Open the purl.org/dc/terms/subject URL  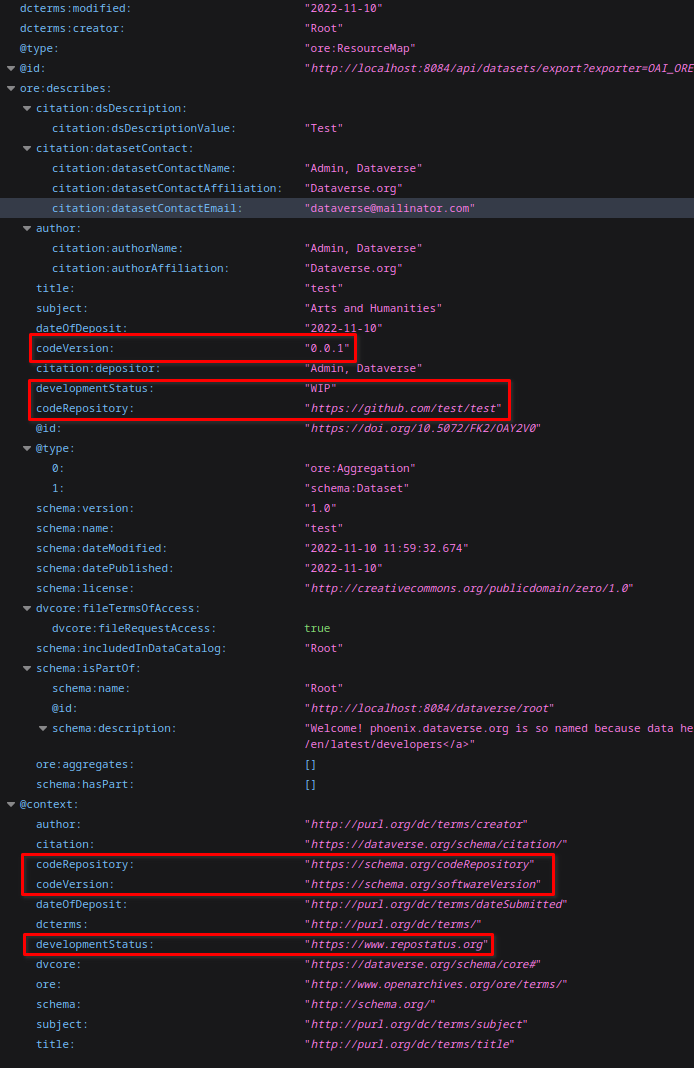[x=416, y=1024]
